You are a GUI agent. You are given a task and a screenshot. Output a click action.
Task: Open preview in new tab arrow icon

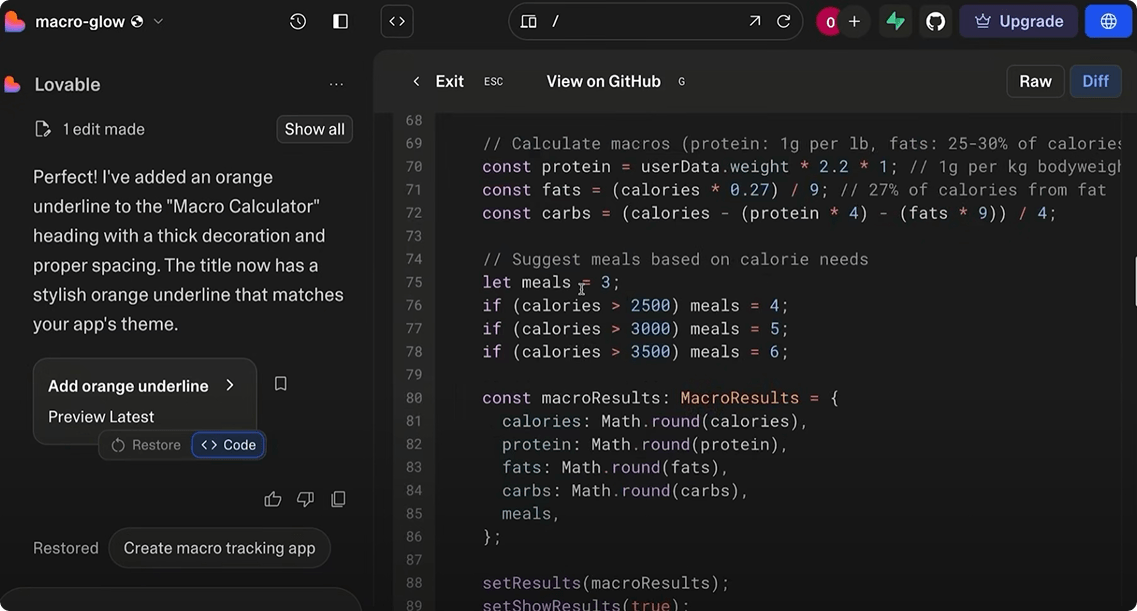(x=754, y=21)
